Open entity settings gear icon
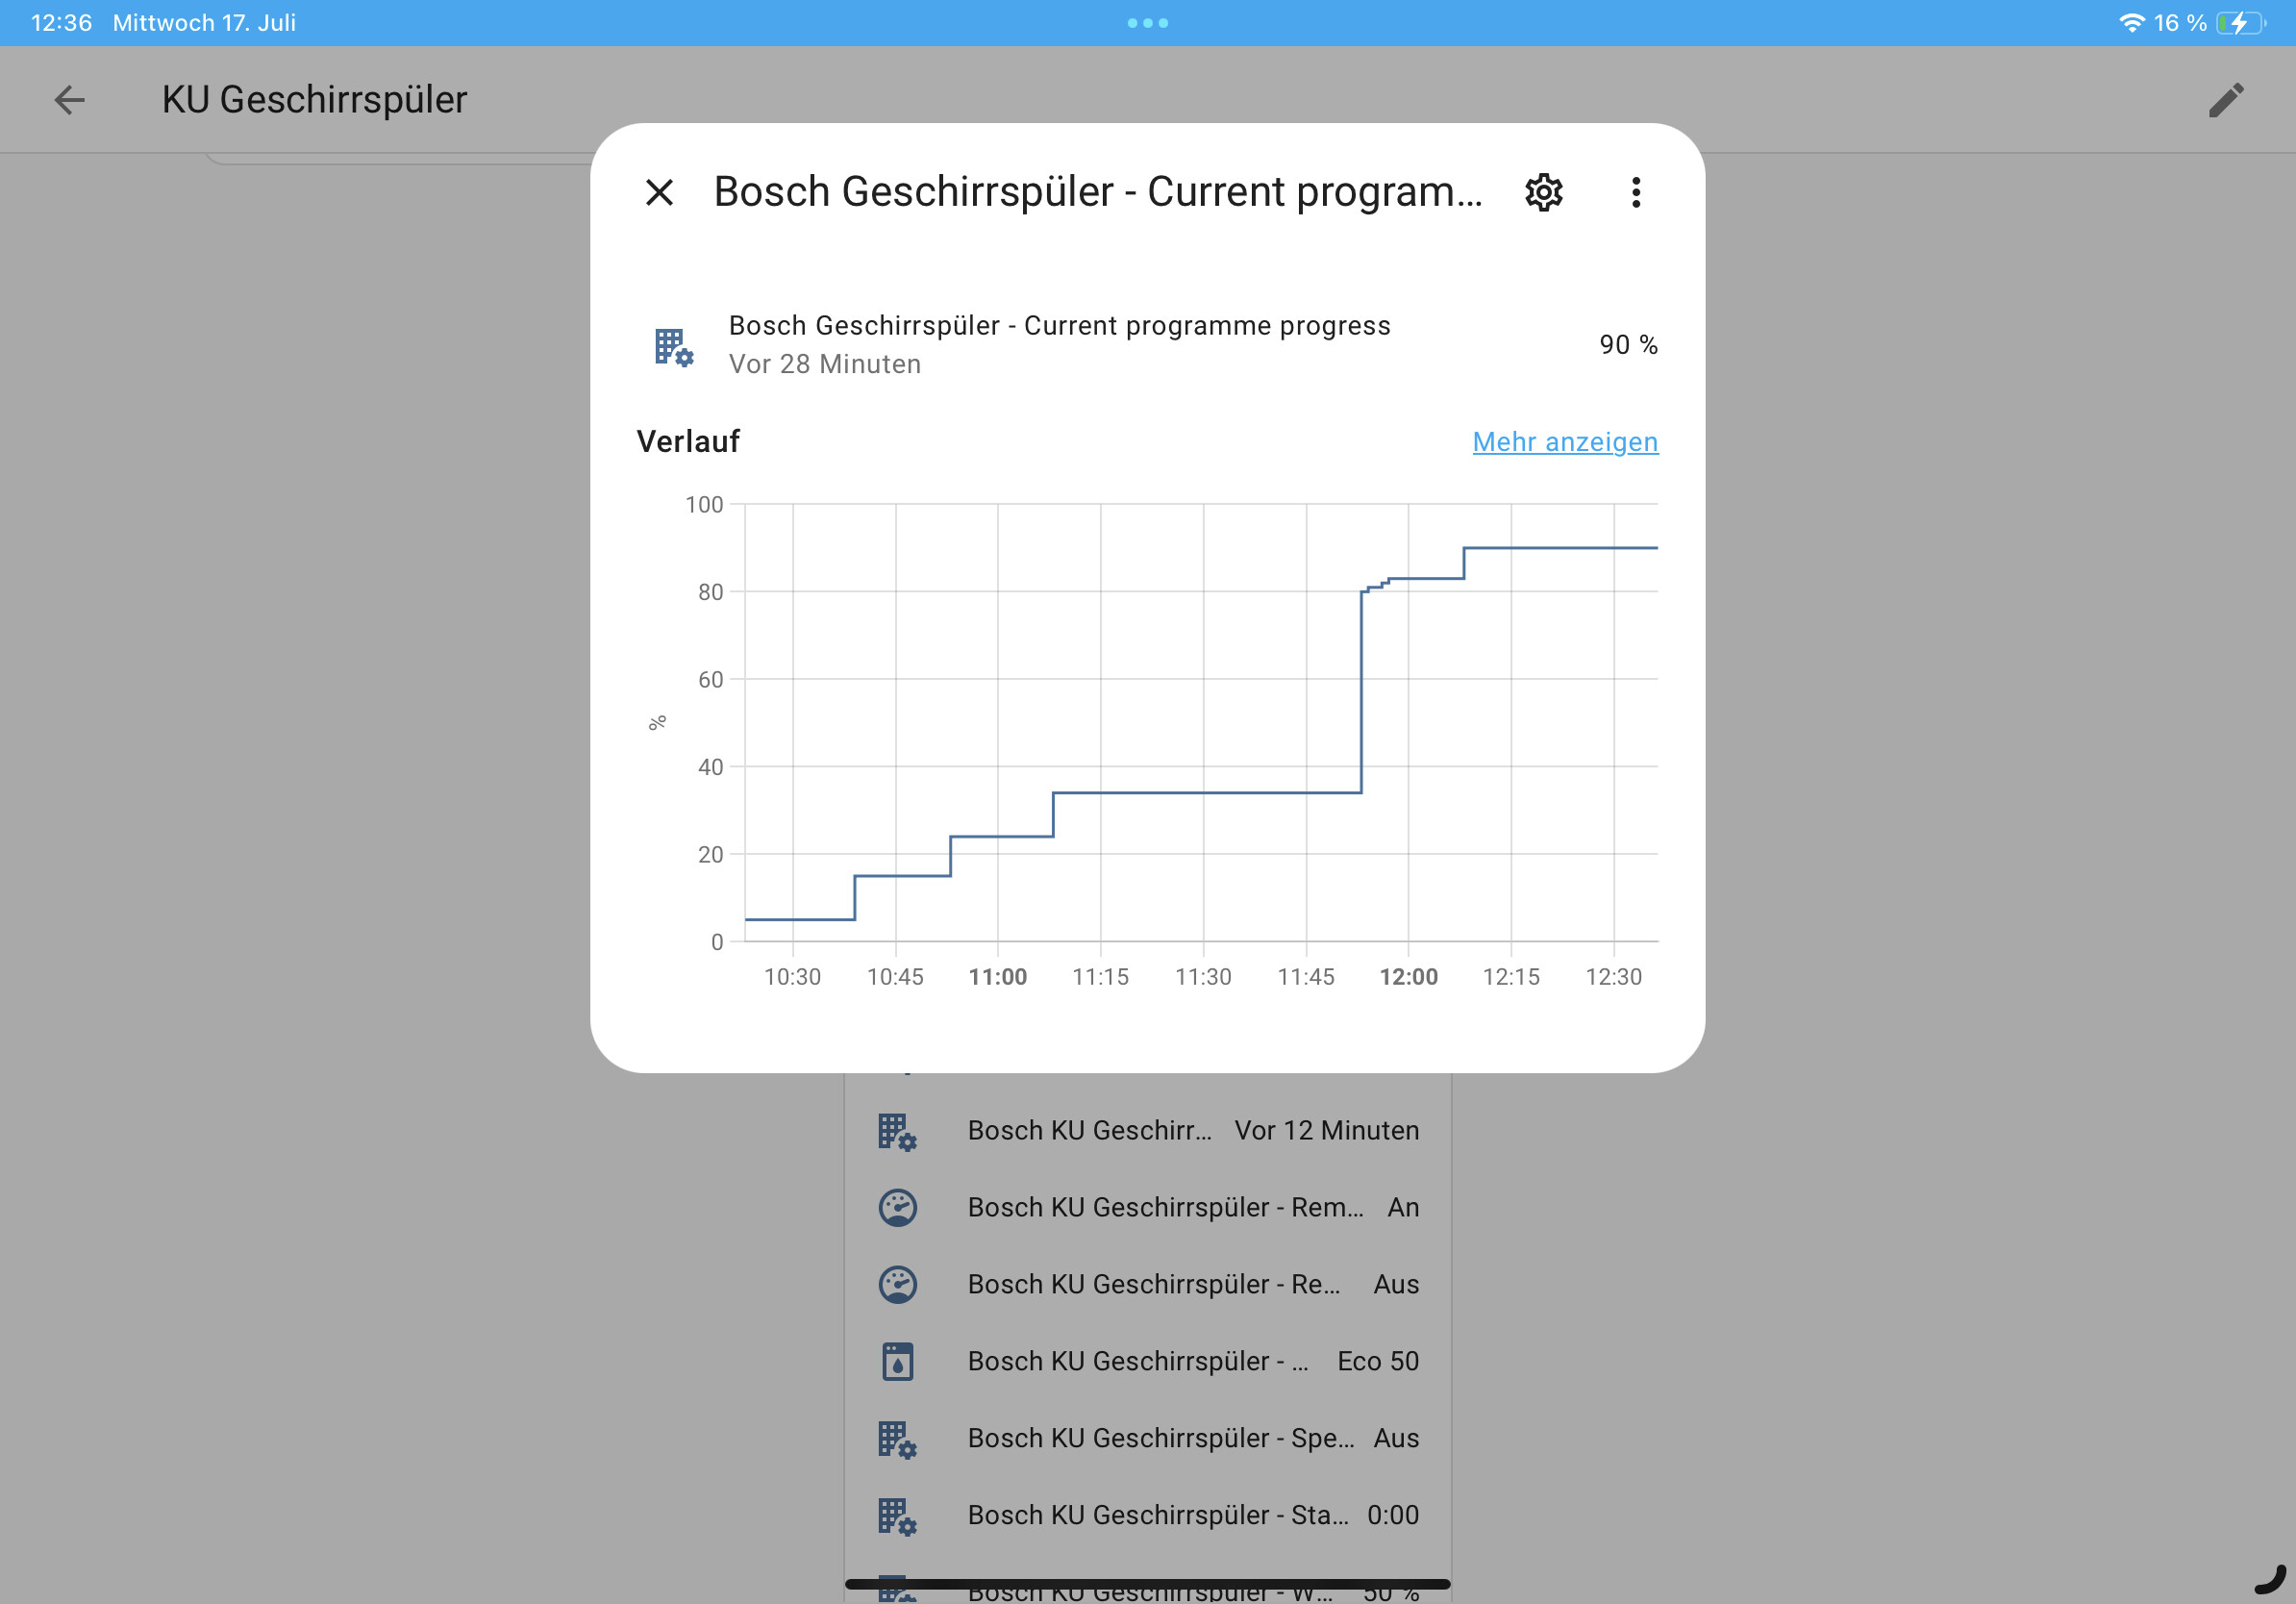 pos(1543,192)
